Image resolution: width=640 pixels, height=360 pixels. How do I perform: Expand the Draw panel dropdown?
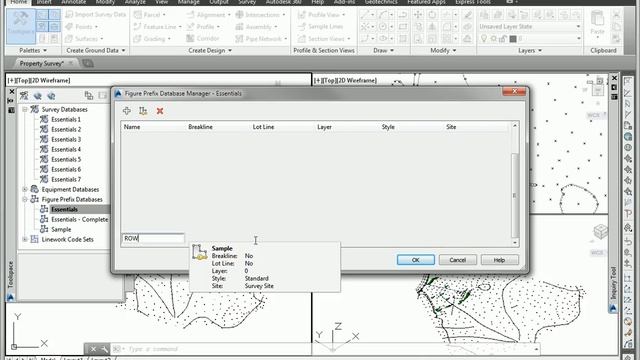[383, 50]
